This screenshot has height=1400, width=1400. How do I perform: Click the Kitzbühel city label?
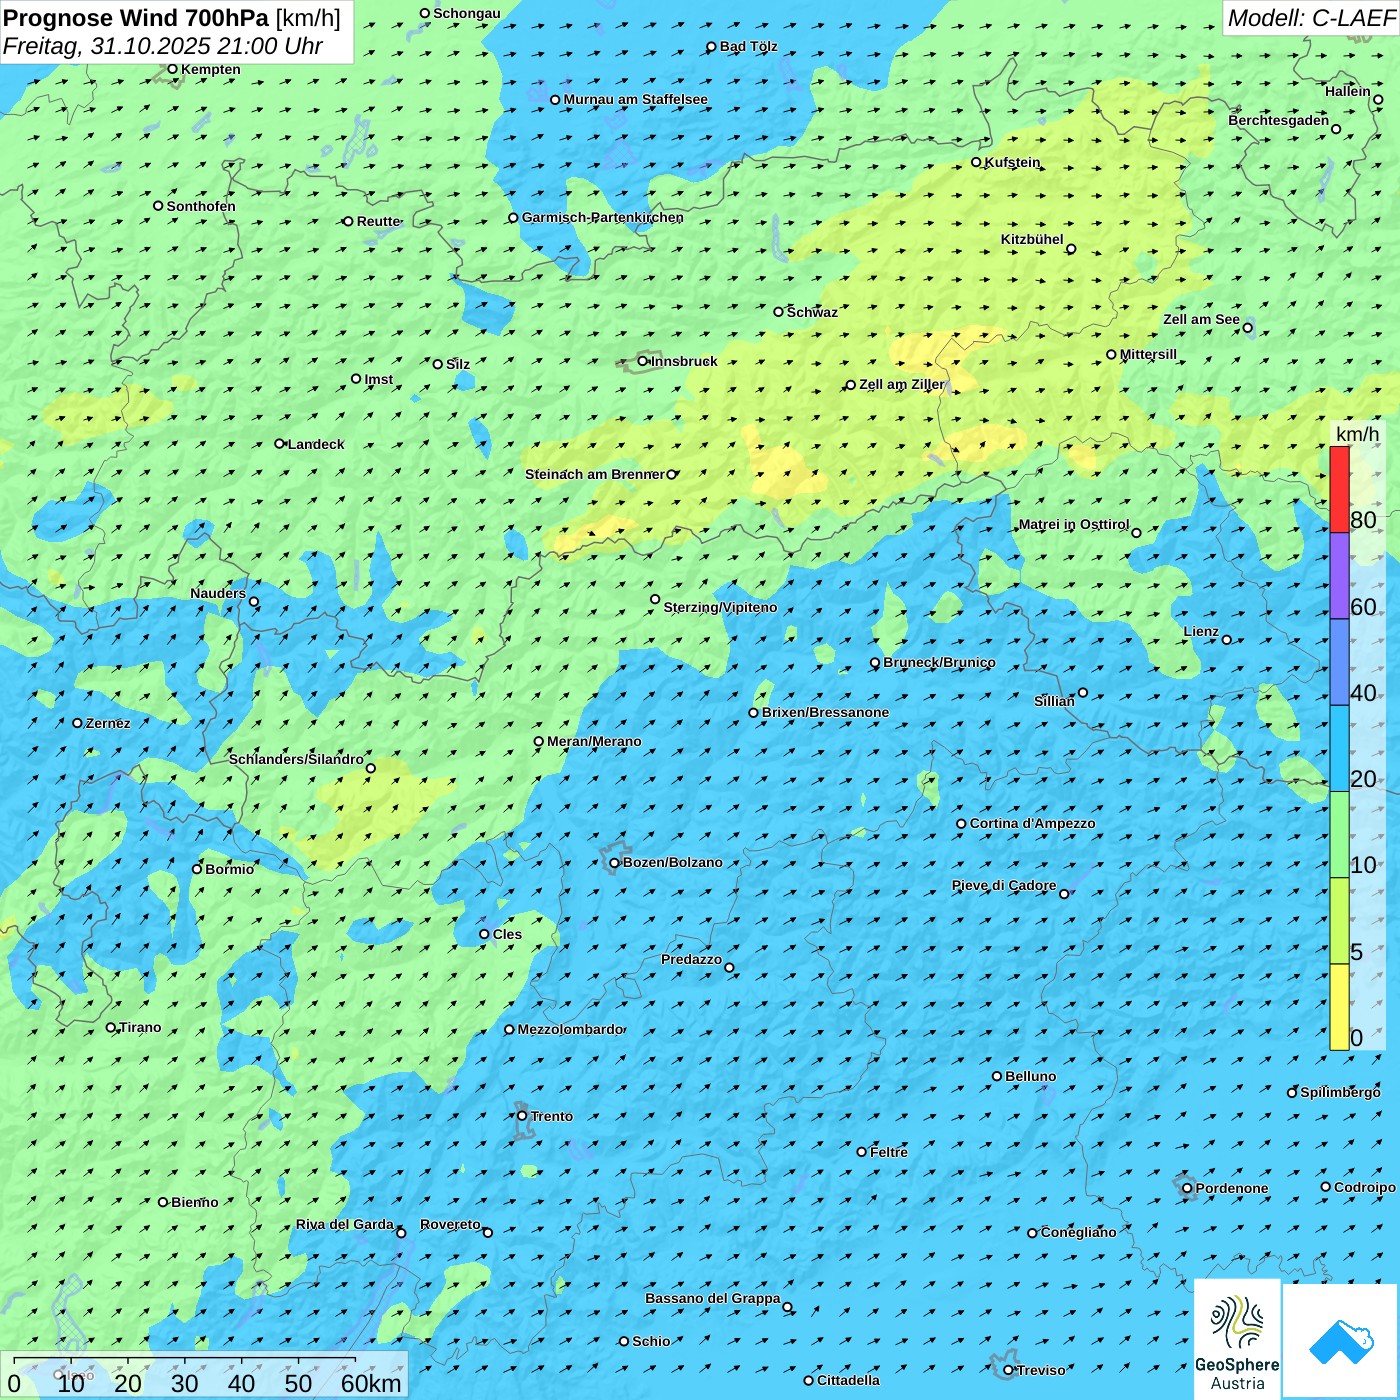(x=1032, y=239)
